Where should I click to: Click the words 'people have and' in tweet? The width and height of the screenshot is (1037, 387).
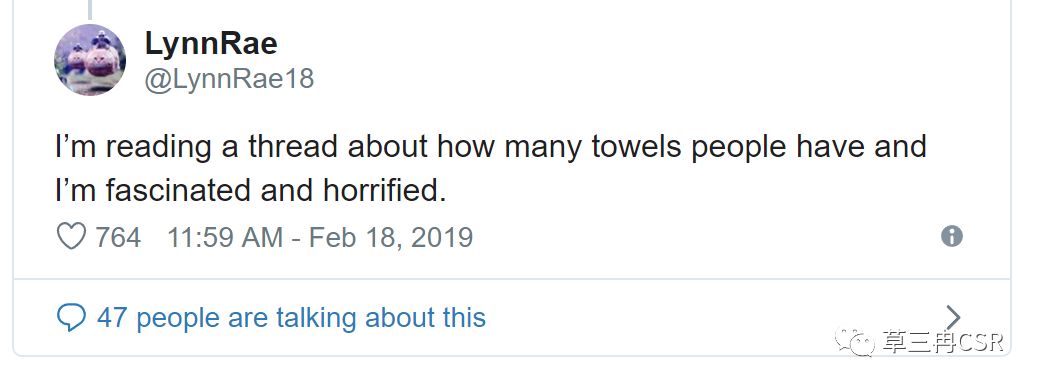pos(809,148)
